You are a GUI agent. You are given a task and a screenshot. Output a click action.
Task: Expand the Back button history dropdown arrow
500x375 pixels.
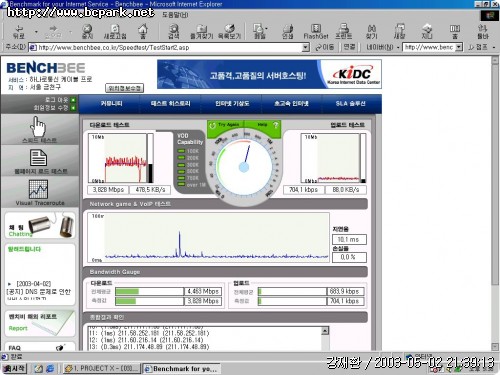pyautogui.click(x=36, y=32)
